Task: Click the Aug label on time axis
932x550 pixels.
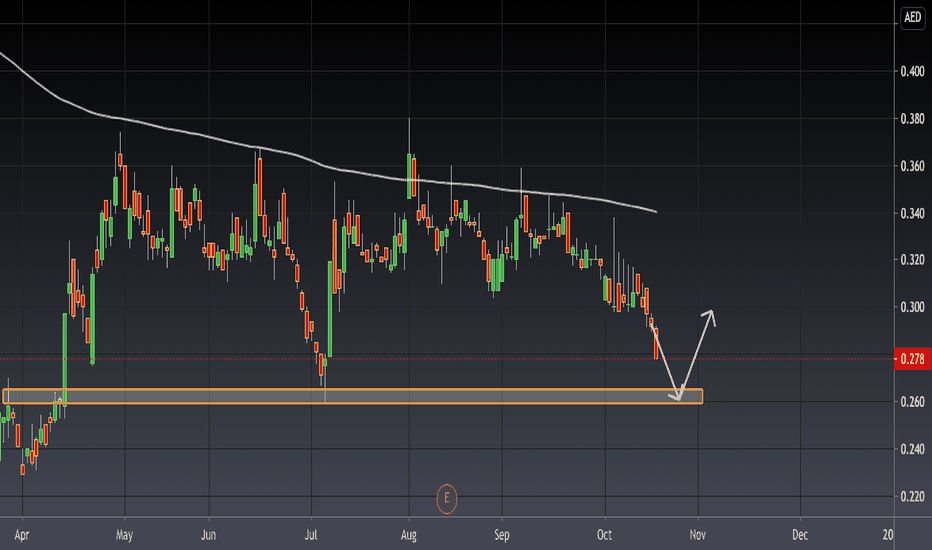Action: pos(408,535)
